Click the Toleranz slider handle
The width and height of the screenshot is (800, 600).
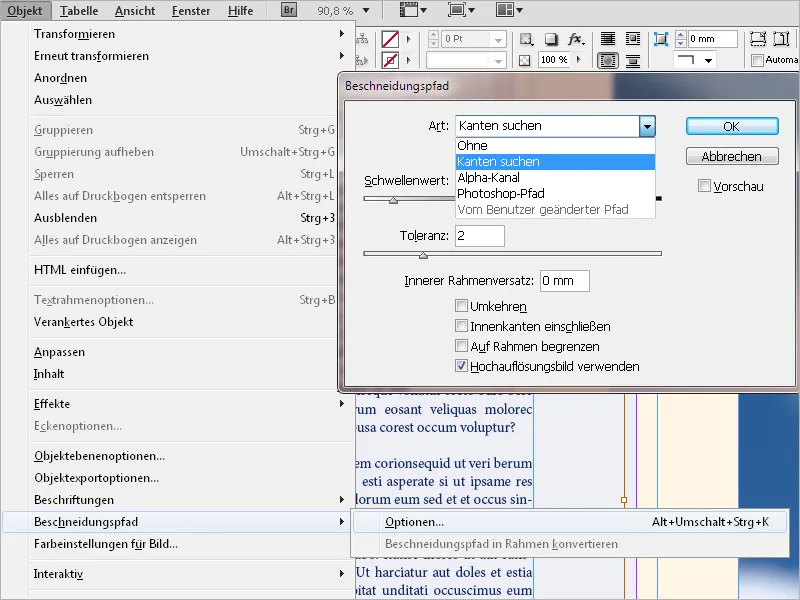[x=423, y=255]
